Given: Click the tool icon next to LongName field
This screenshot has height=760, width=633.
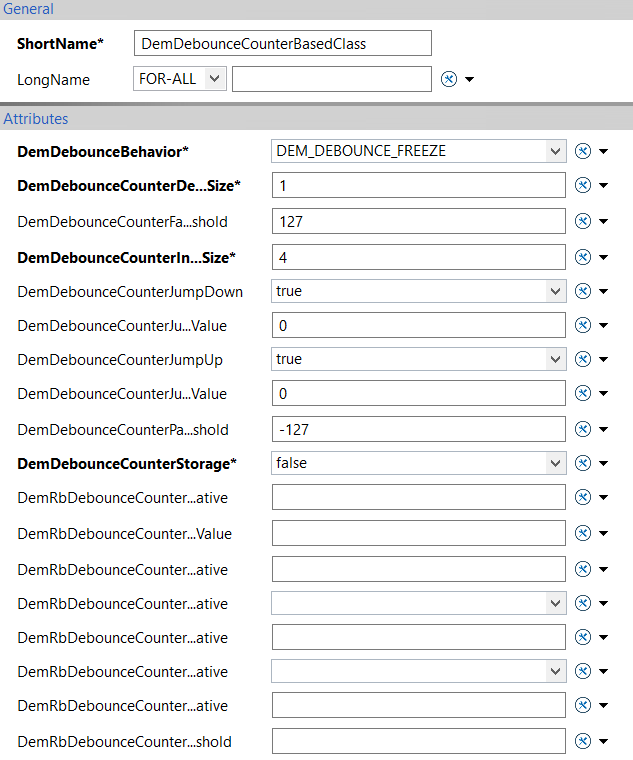Looking at the screenshot, I should (x=449, y=79).
